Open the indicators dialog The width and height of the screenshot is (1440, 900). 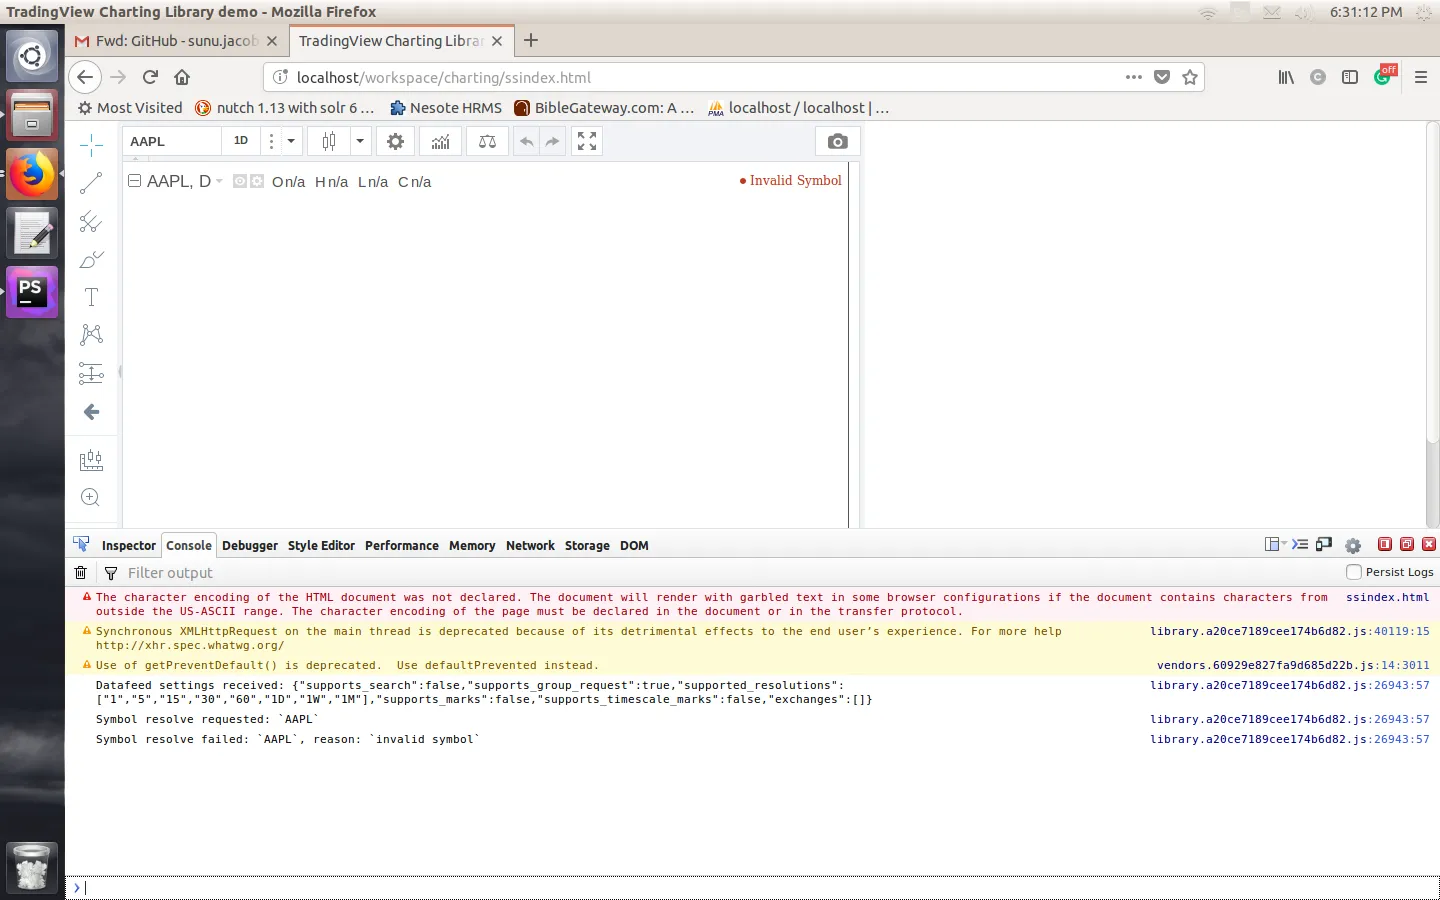pos(440,142)
